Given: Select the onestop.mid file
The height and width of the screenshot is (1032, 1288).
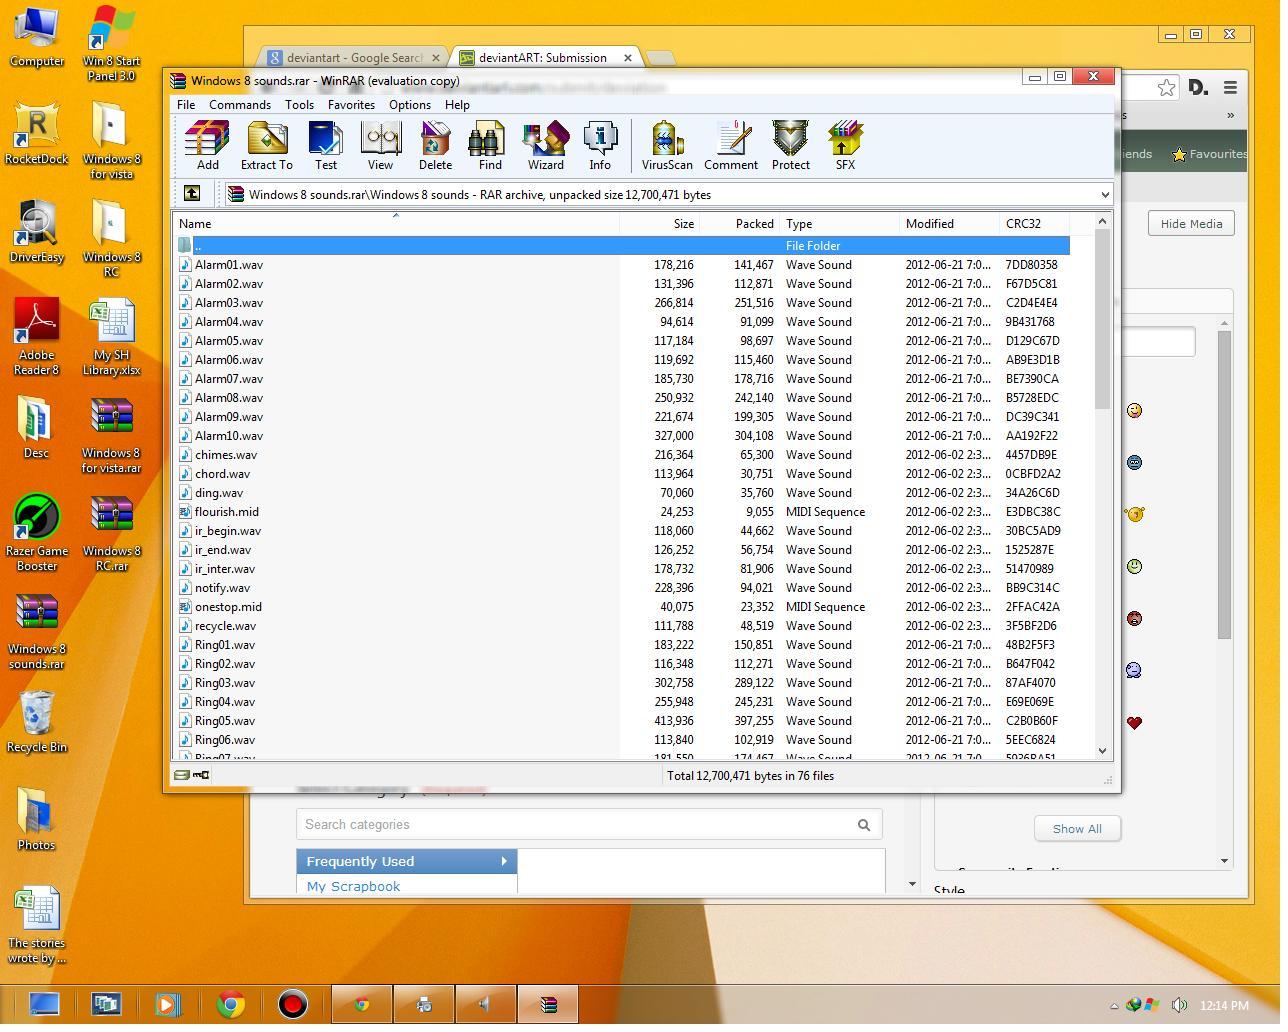Looking at the screenshot, I should pyautogui.click(x=622, y=607).
